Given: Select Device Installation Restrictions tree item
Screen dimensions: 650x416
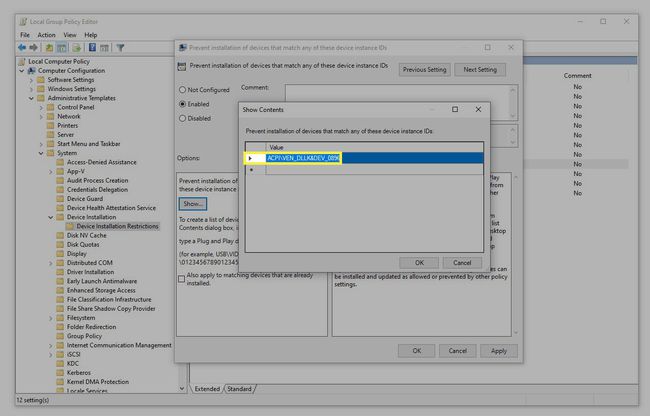Looking at the screenshot, I should coord(117,226).
